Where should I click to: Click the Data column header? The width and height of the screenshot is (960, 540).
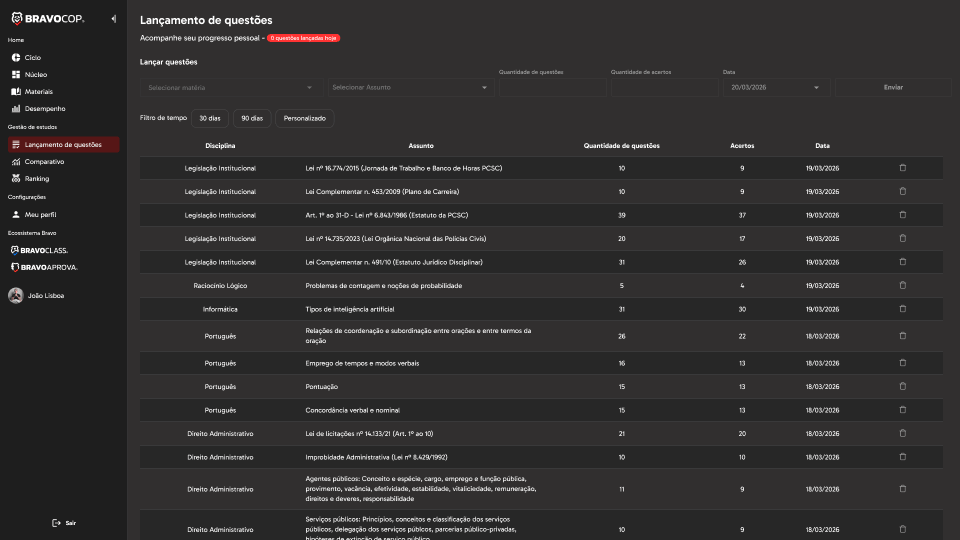click(822, 146)
